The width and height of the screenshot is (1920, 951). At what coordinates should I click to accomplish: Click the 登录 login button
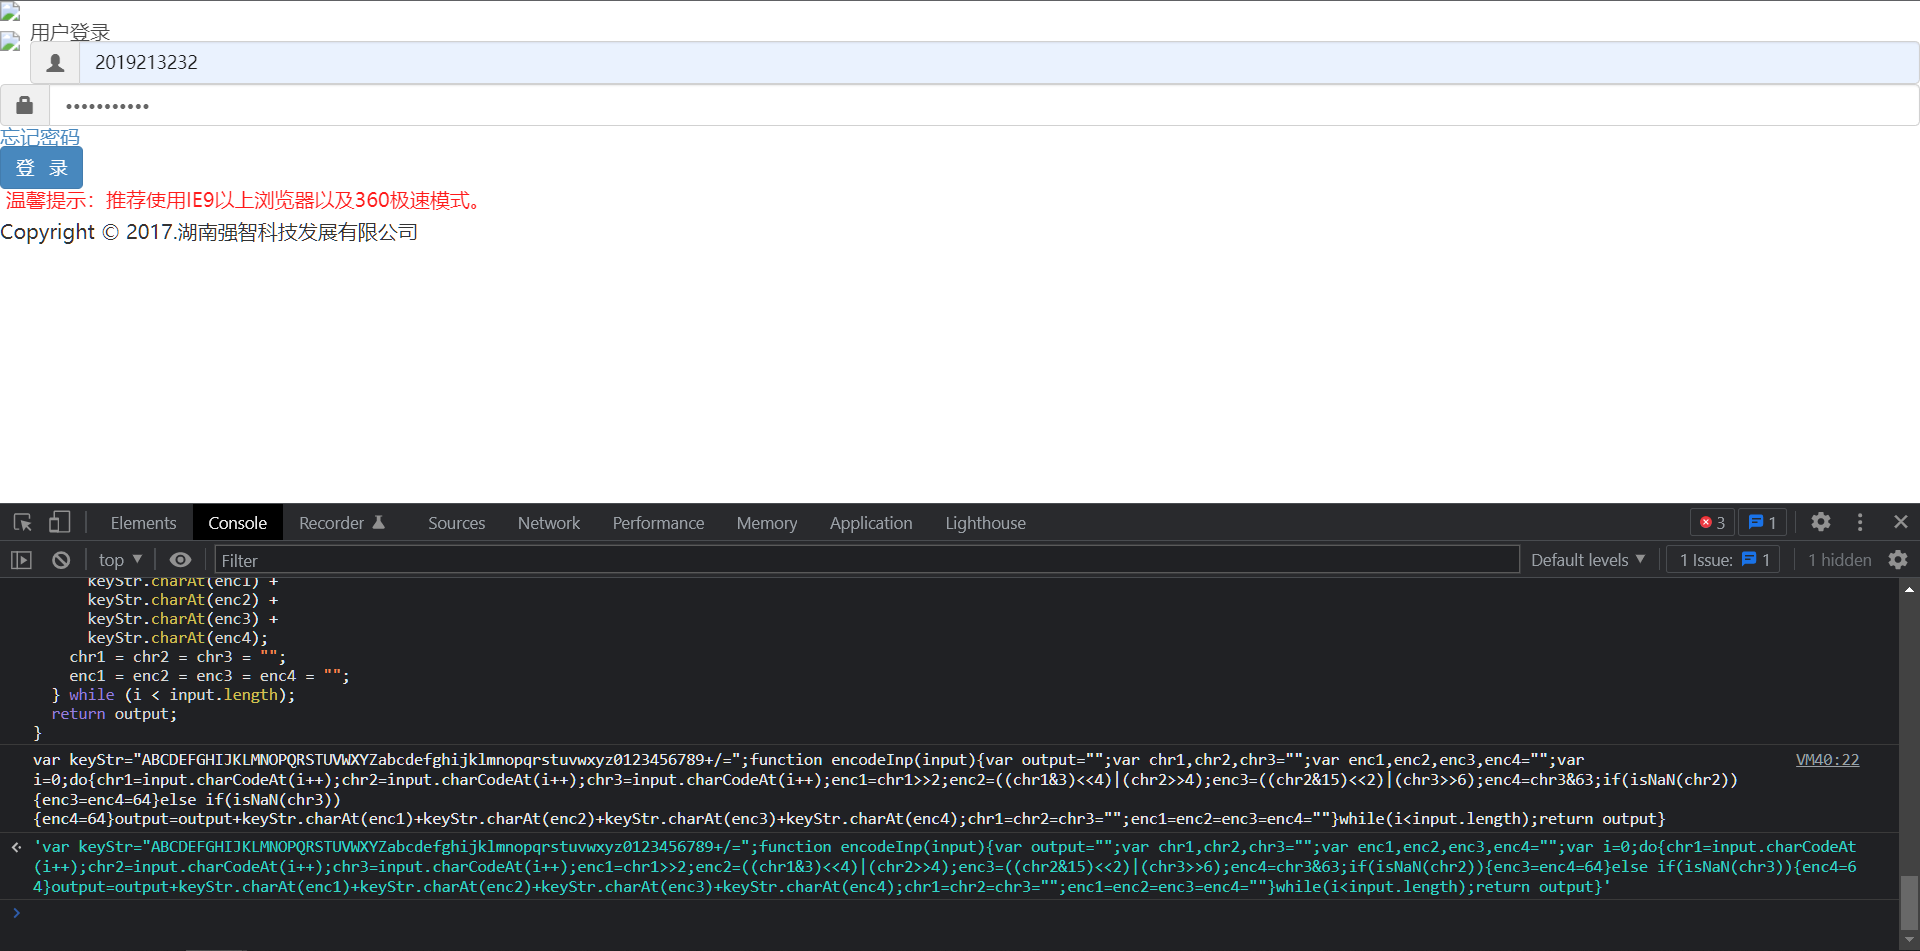[42, 167]
